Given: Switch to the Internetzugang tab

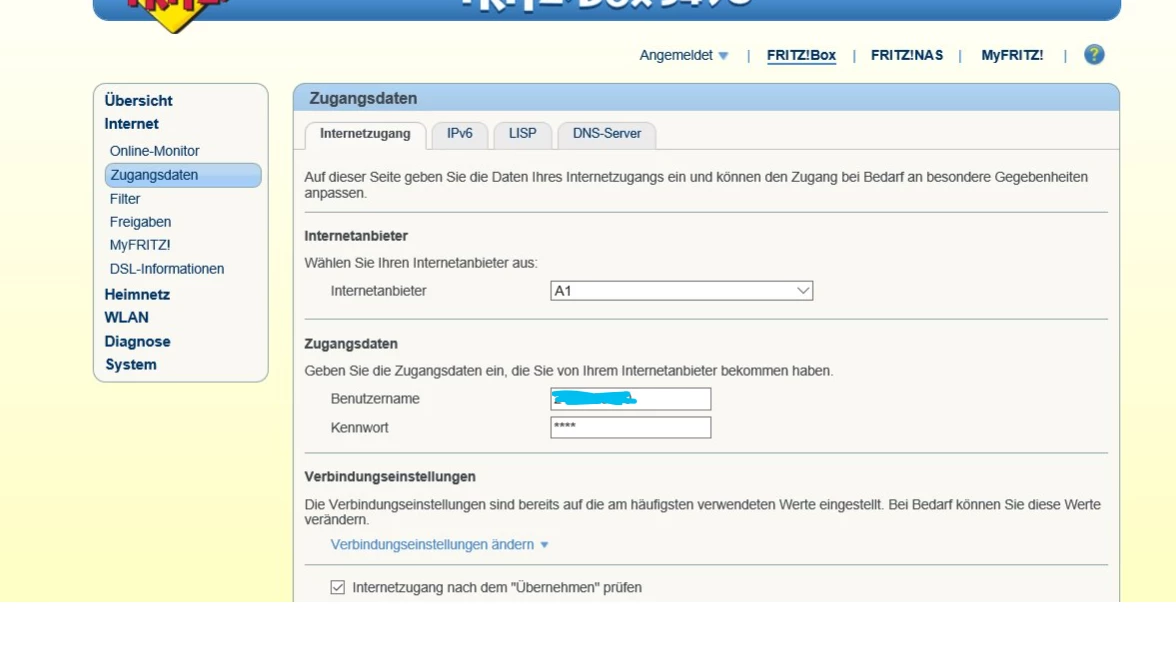Looking at the screenshot, I should click(365, 134).
